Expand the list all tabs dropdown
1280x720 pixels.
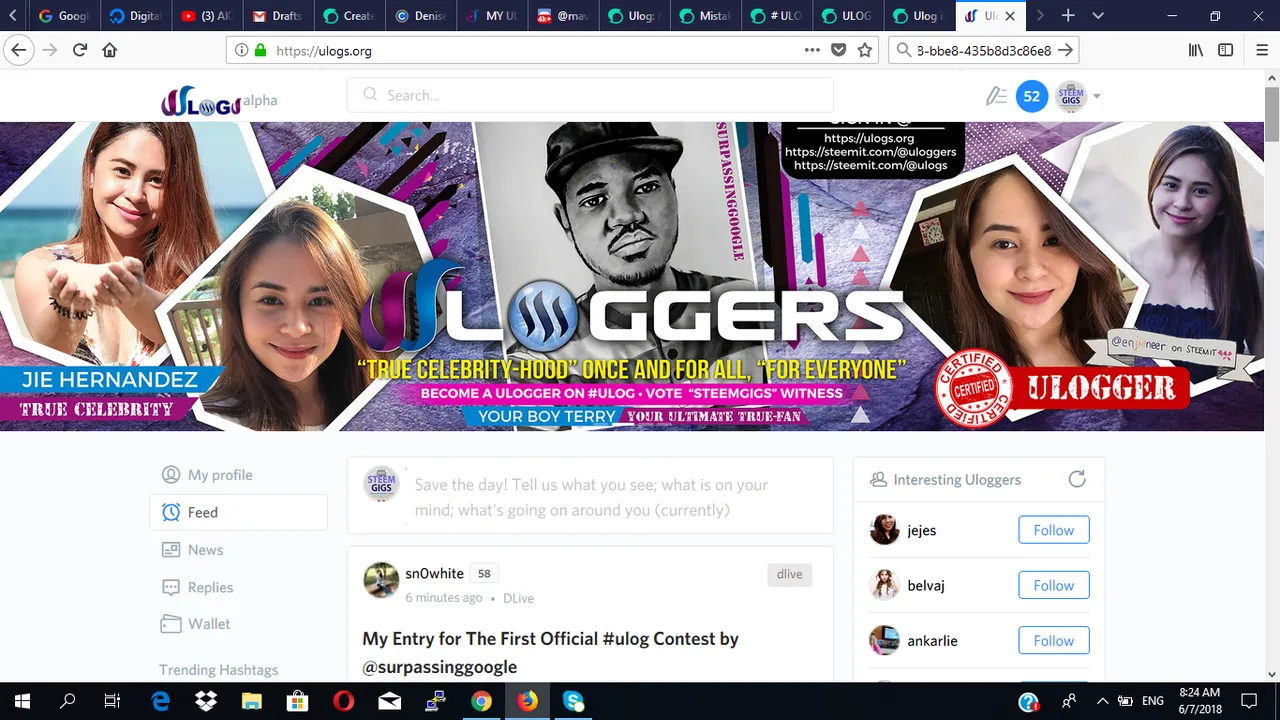[1098, 16]
